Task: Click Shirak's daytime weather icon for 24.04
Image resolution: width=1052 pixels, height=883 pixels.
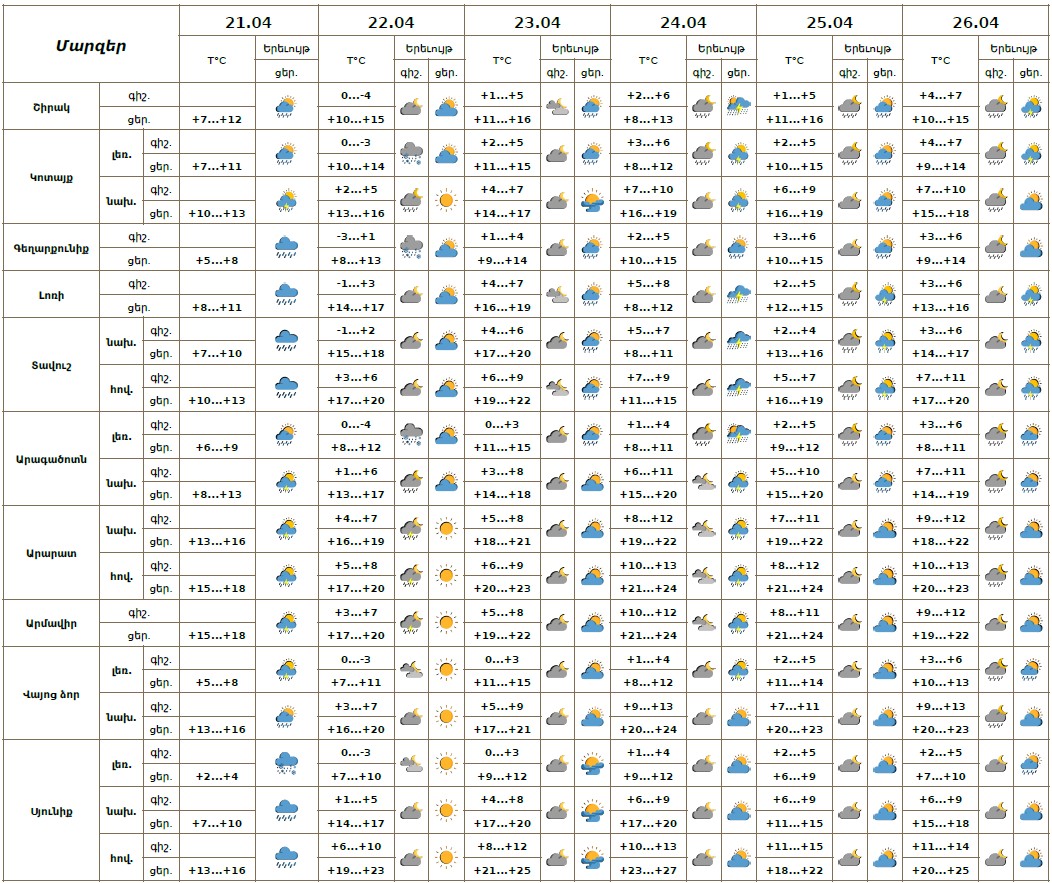Action: 738,106
